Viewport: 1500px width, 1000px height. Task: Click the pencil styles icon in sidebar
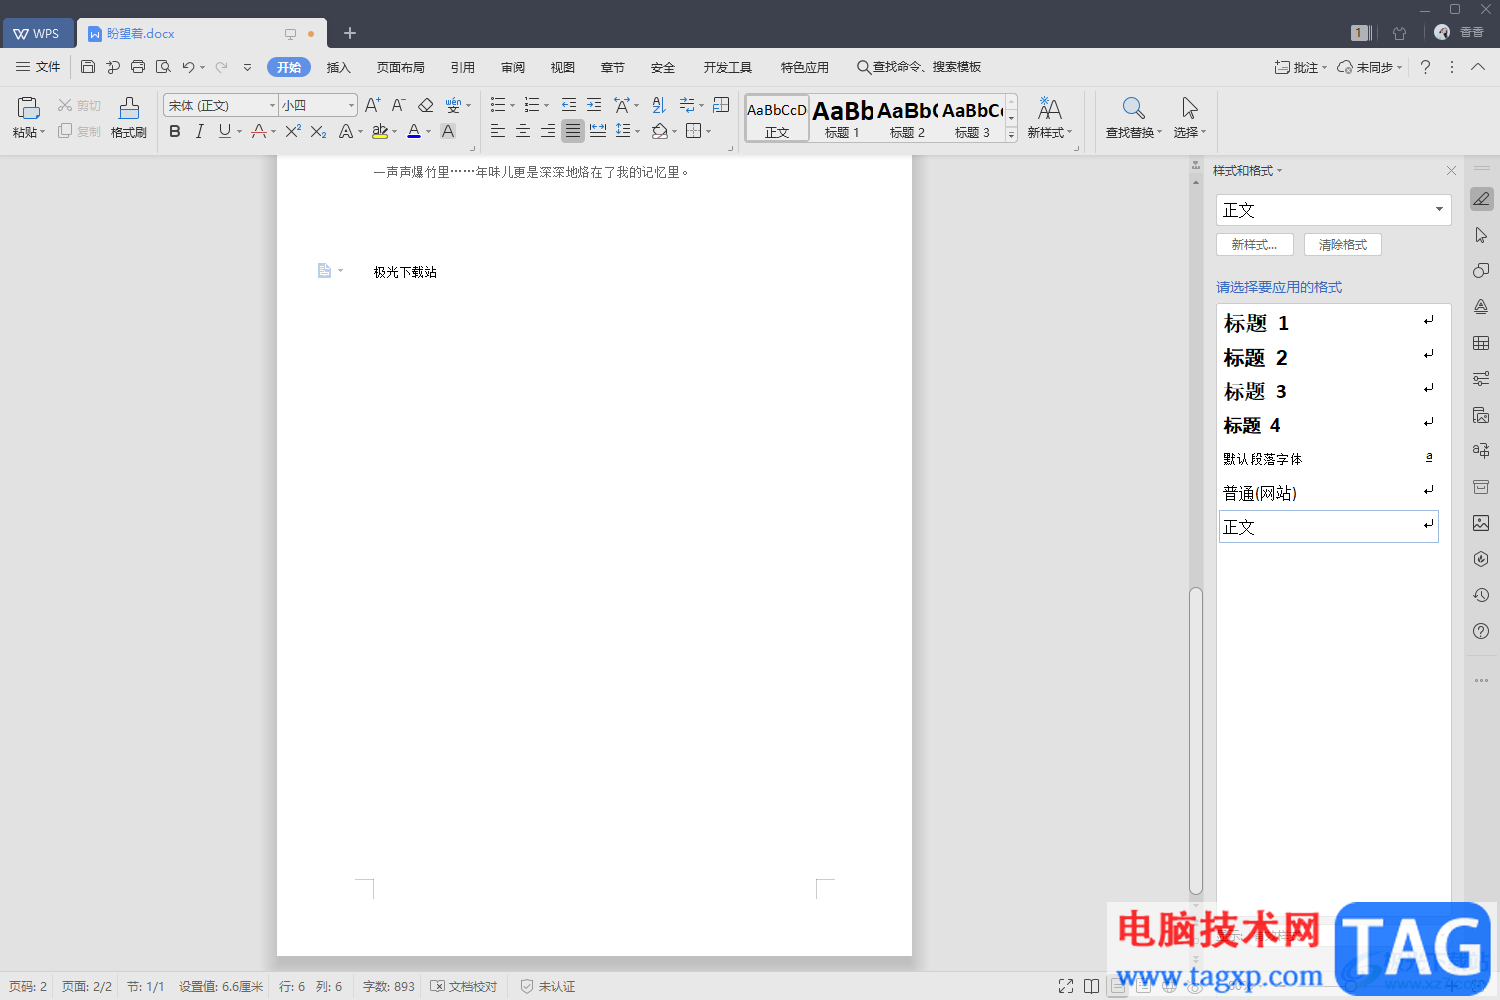1481,199
